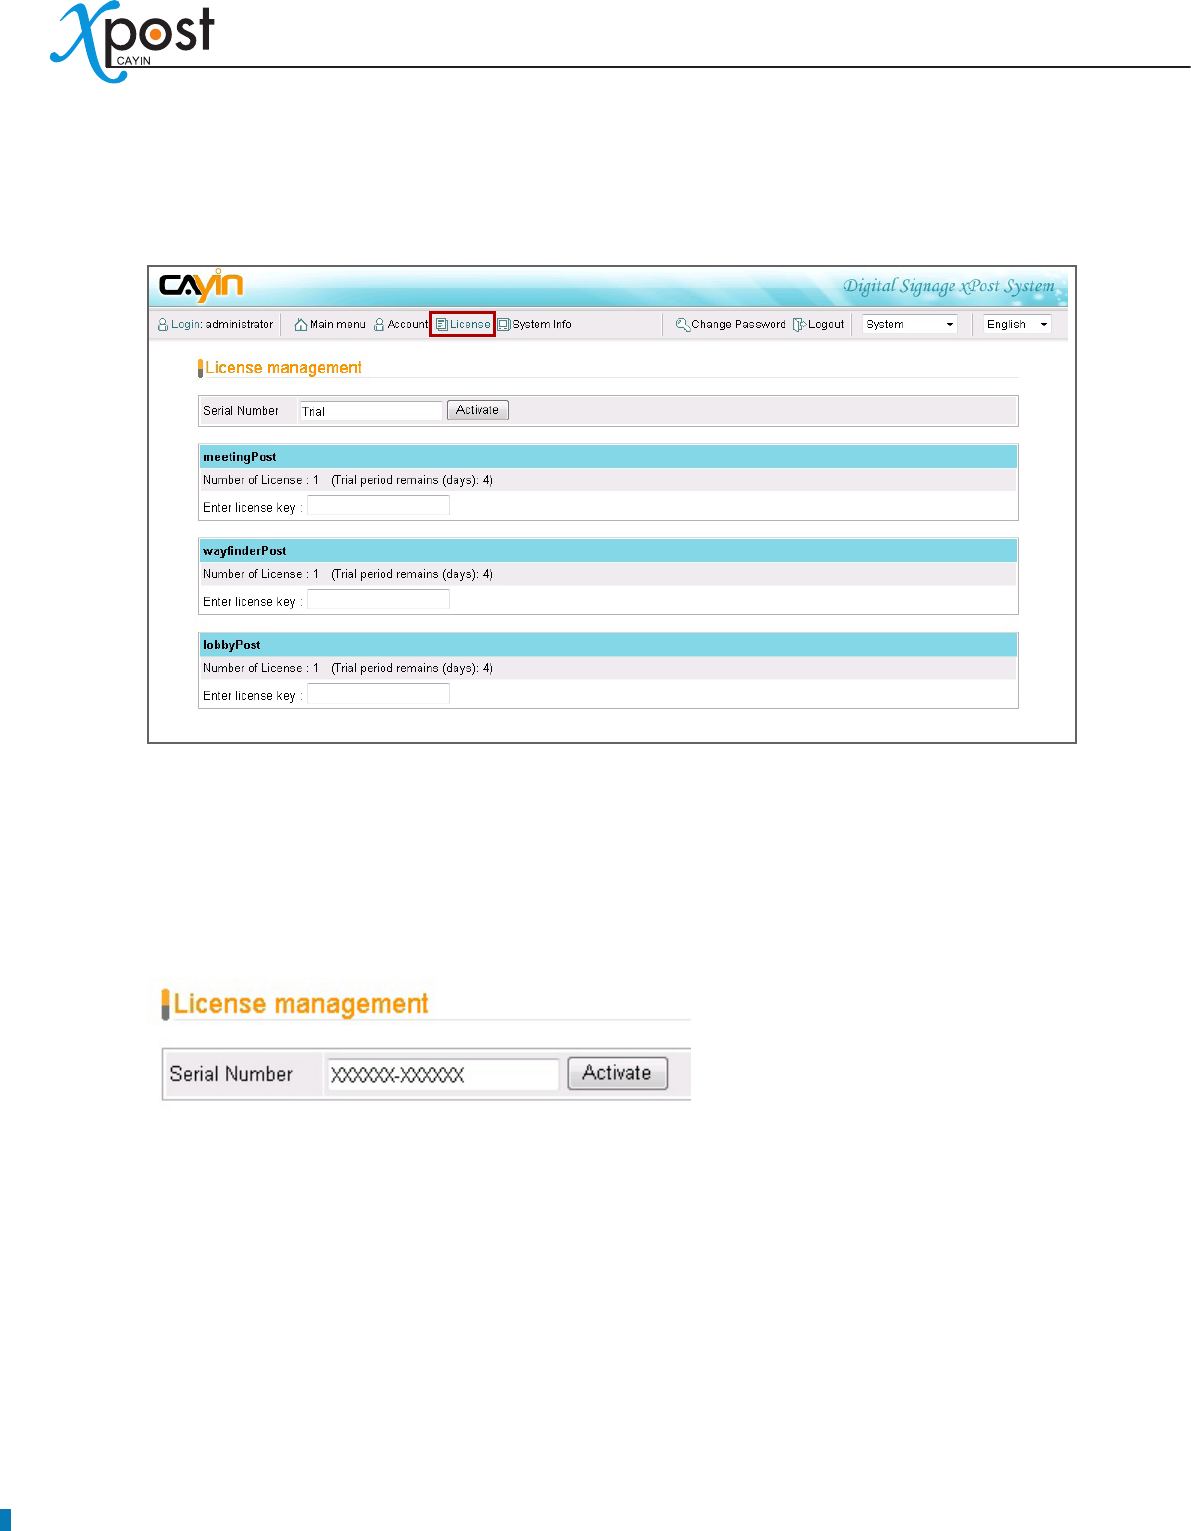Click the large Serial Number label
The image size is (1191, 1531).
tap(231, 1074)
